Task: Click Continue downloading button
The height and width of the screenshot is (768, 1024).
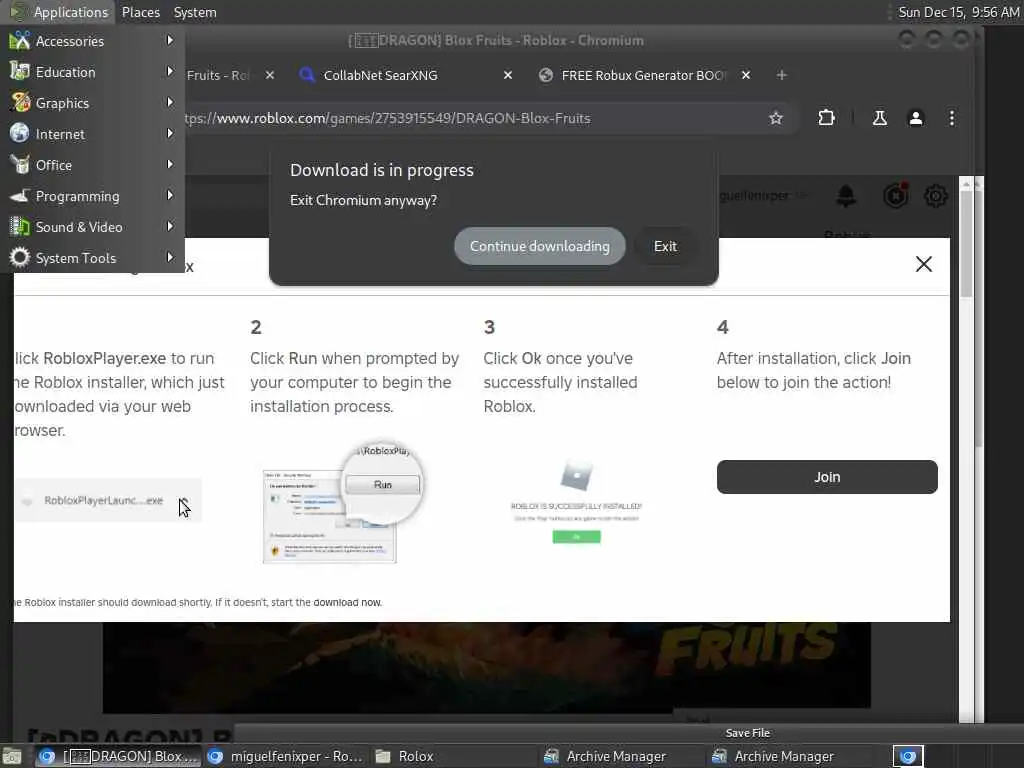Action: (539, 246)
